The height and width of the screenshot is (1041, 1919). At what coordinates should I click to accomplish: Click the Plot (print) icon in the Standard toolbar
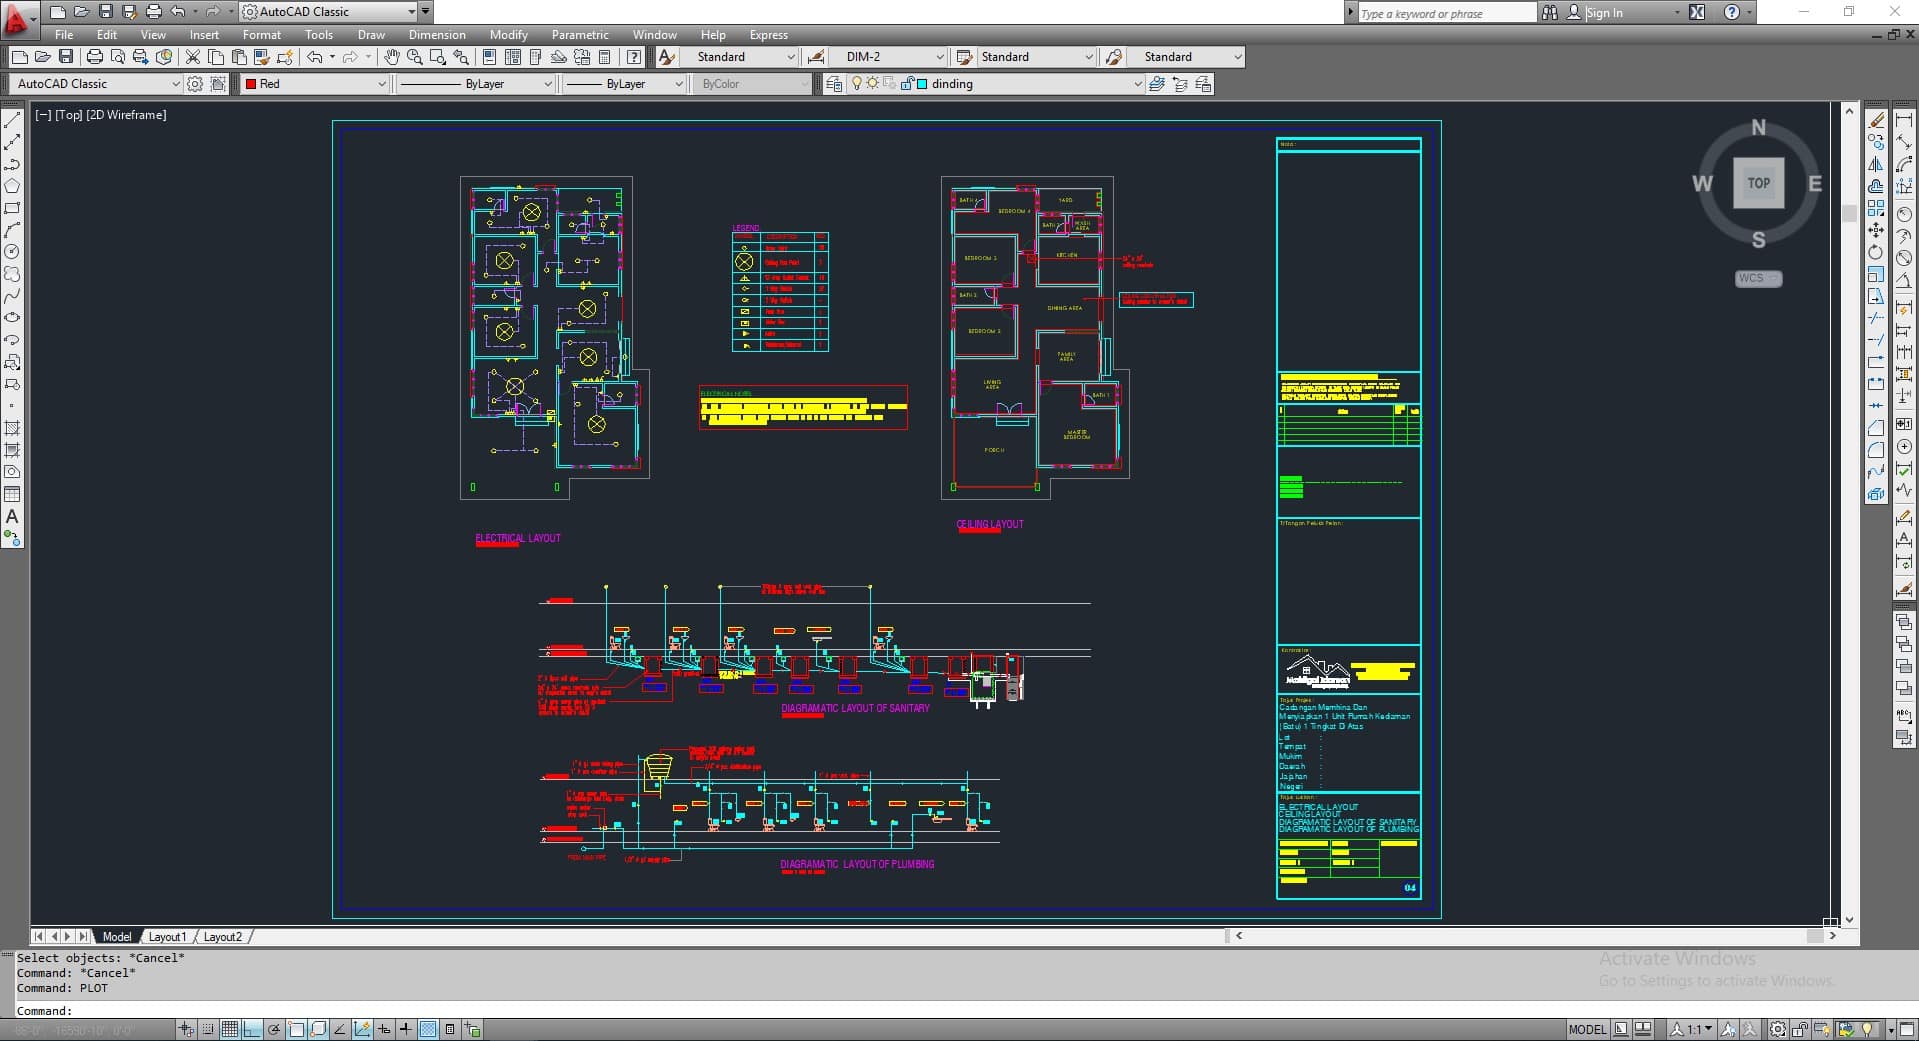coord(94,57)
